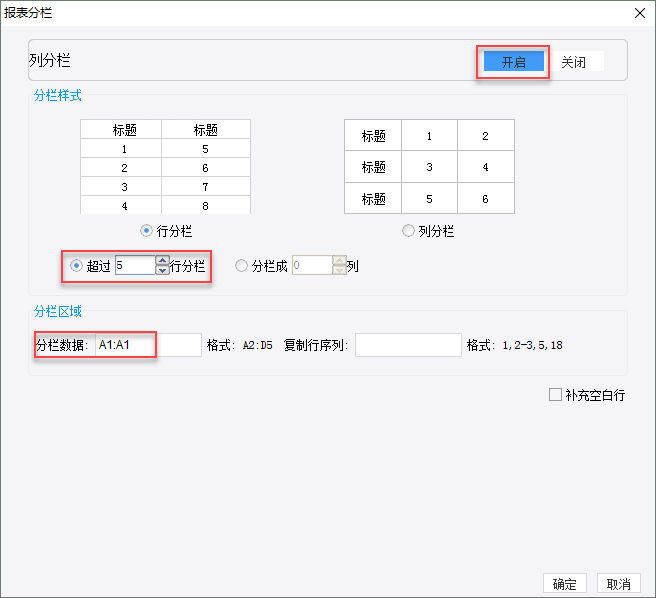Increase the 超过 rows spinner value

click(162, 261)
